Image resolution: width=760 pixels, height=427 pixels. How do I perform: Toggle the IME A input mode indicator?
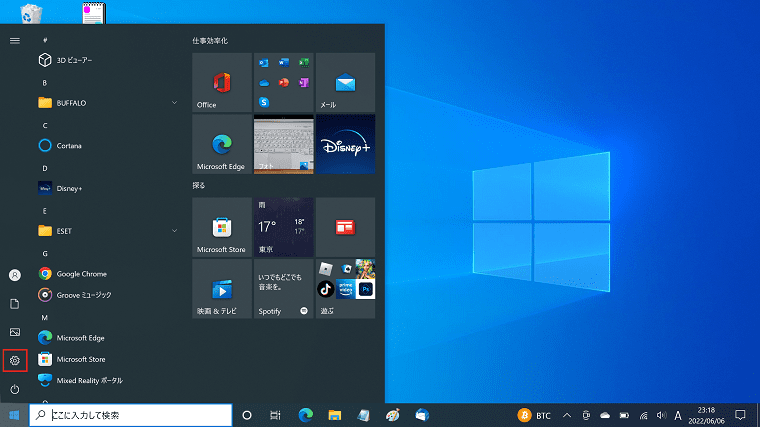coord(678,415)
